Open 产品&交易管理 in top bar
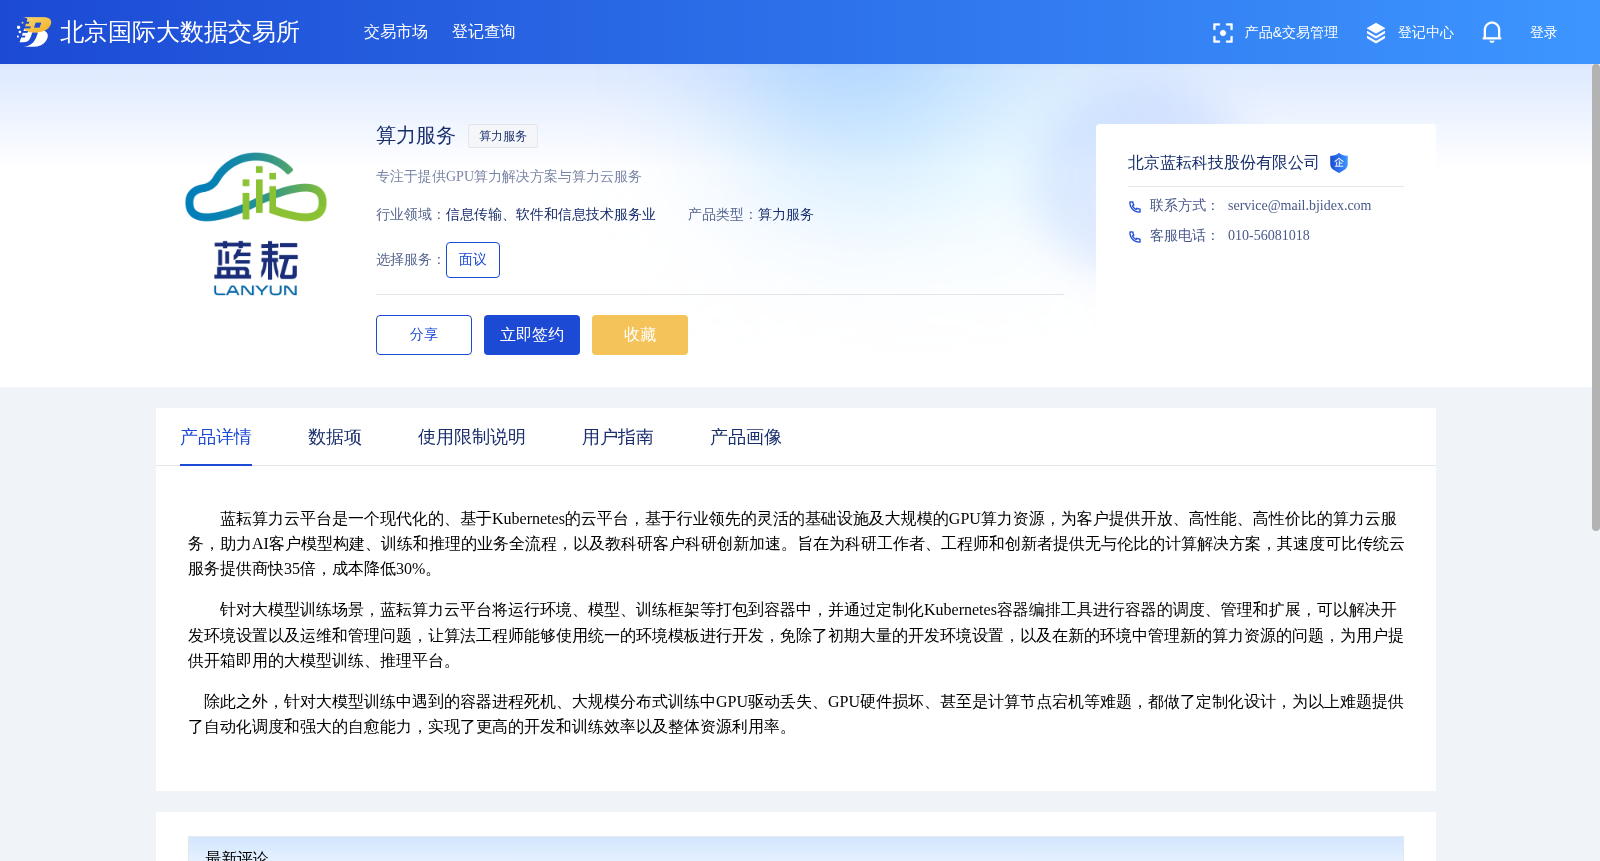Screen dimensions: 1600x861 pos(1291,33)
